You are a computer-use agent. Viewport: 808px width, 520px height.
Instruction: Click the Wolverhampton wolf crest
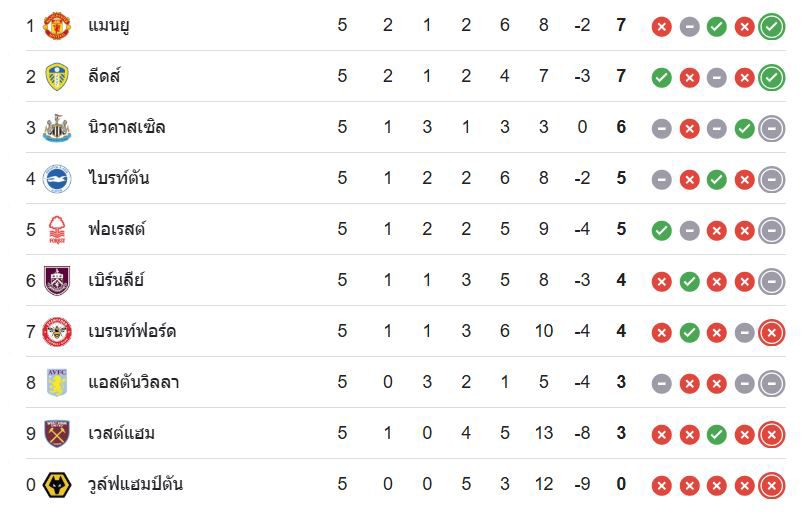coord(56,484)
